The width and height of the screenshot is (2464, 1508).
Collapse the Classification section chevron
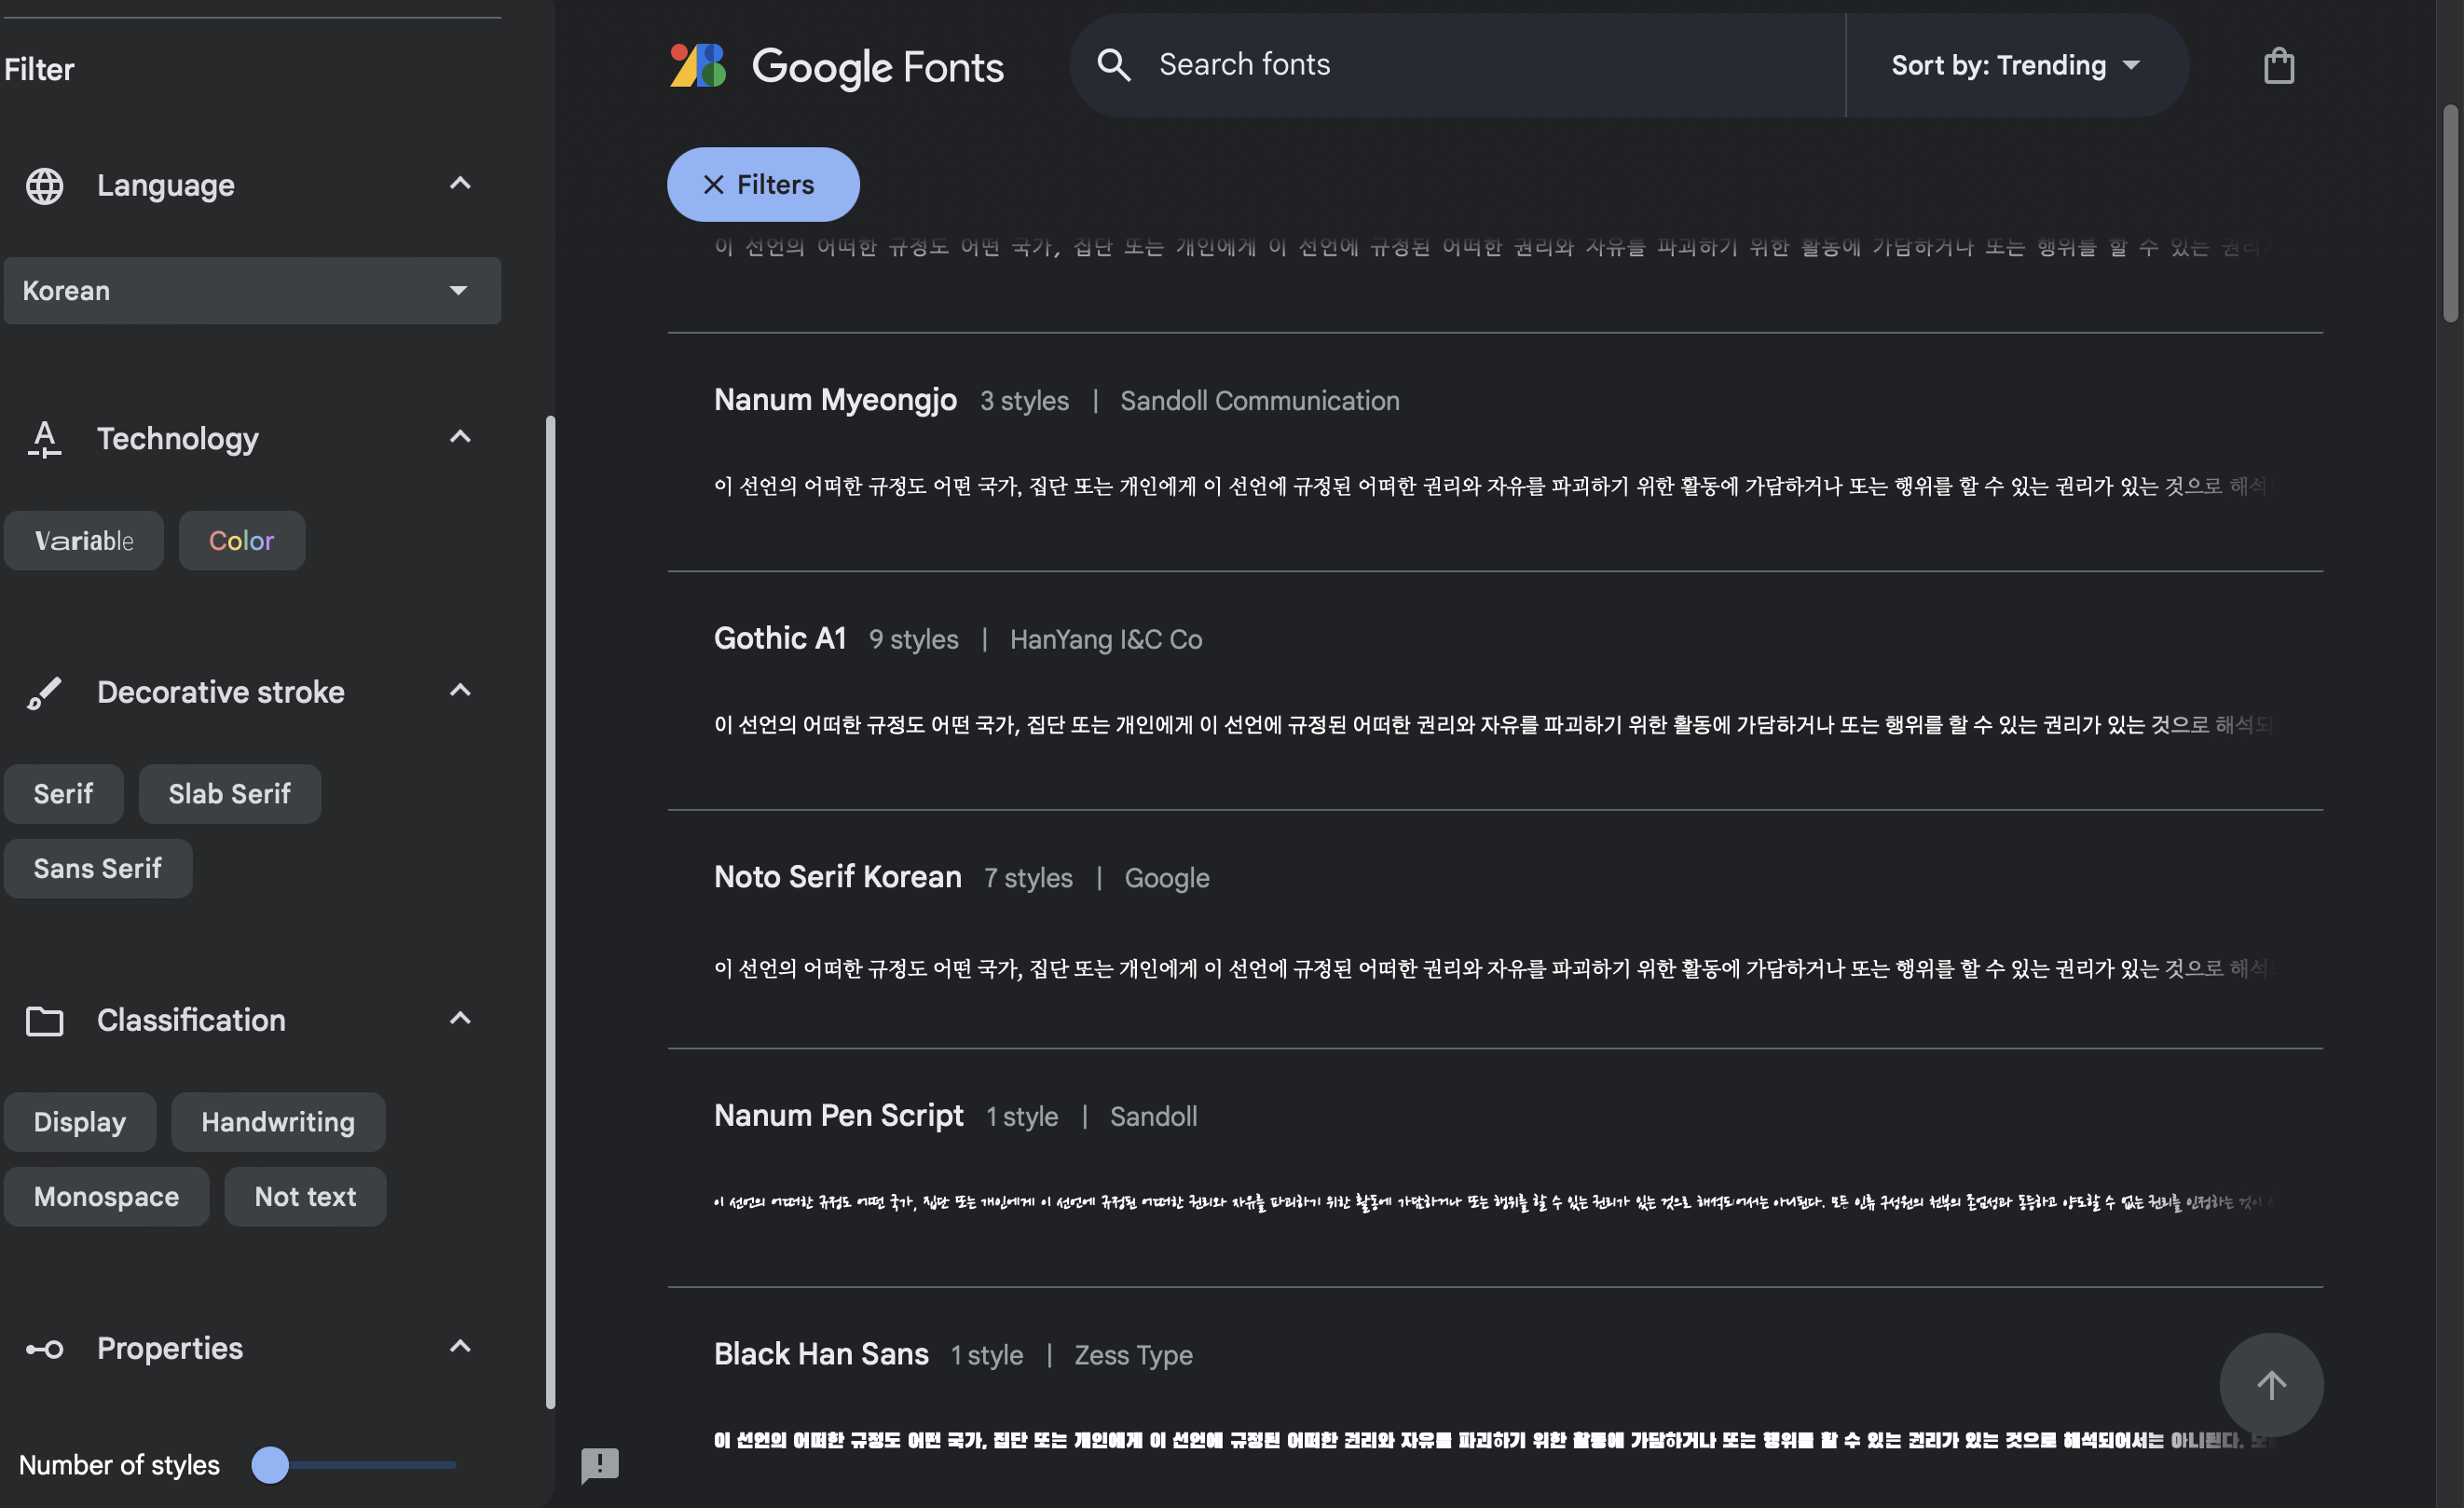pyautogui.click(x=460, y=1019)
